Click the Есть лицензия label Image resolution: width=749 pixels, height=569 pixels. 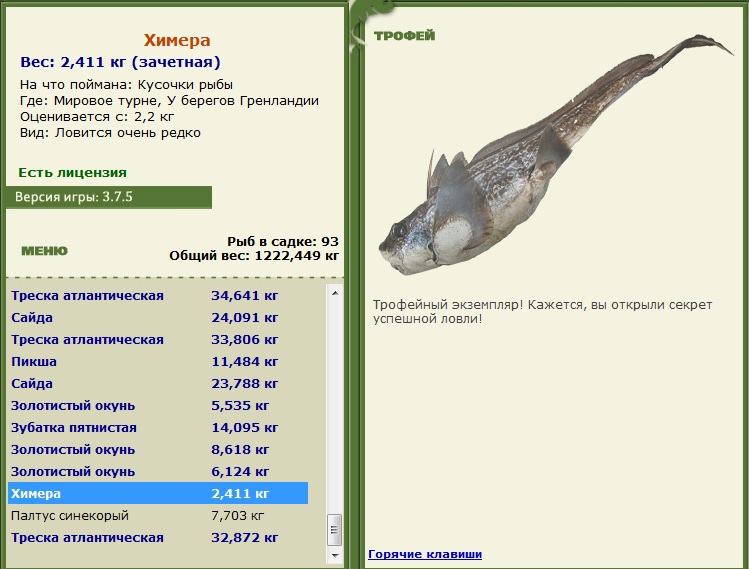[72, 172]
